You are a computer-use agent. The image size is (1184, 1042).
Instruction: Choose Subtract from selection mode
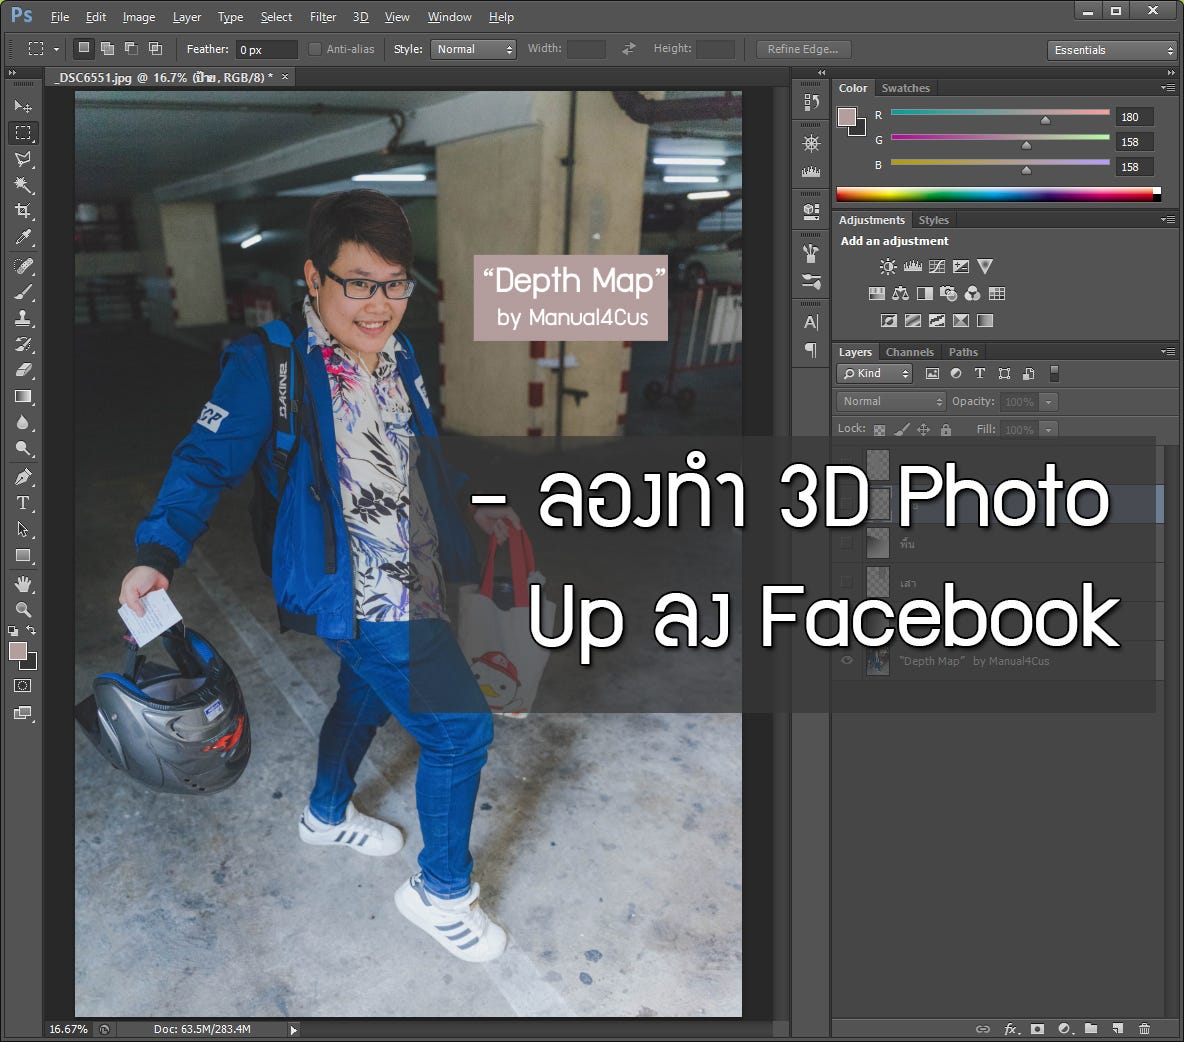131,48
